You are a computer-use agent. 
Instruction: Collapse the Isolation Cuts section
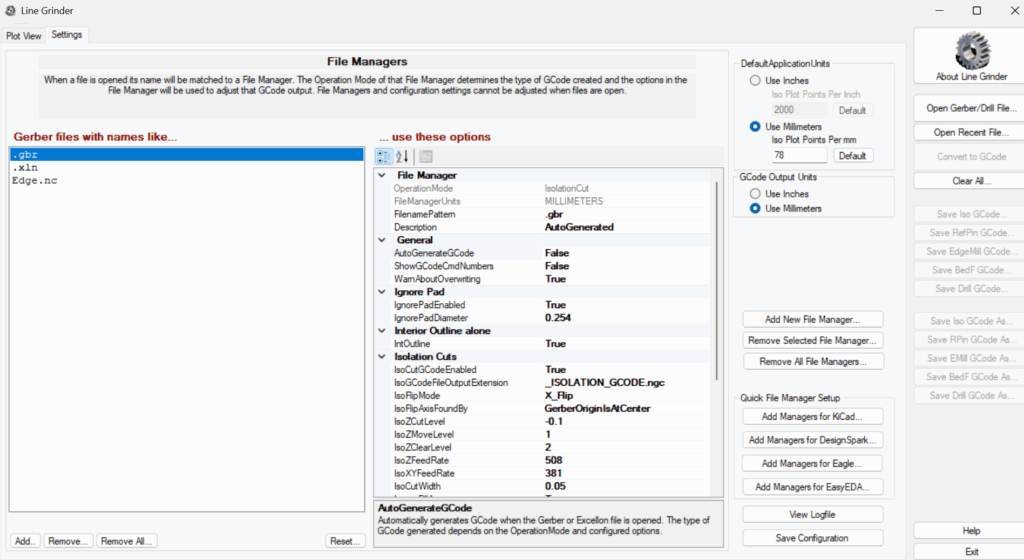(382, 357)
